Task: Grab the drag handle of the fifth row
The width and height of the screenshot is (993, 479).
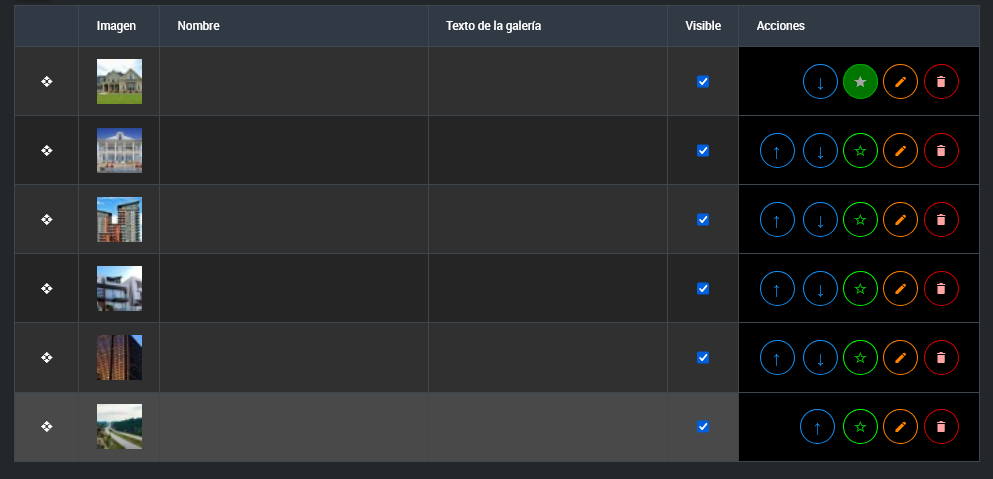Action: point(46,358)
